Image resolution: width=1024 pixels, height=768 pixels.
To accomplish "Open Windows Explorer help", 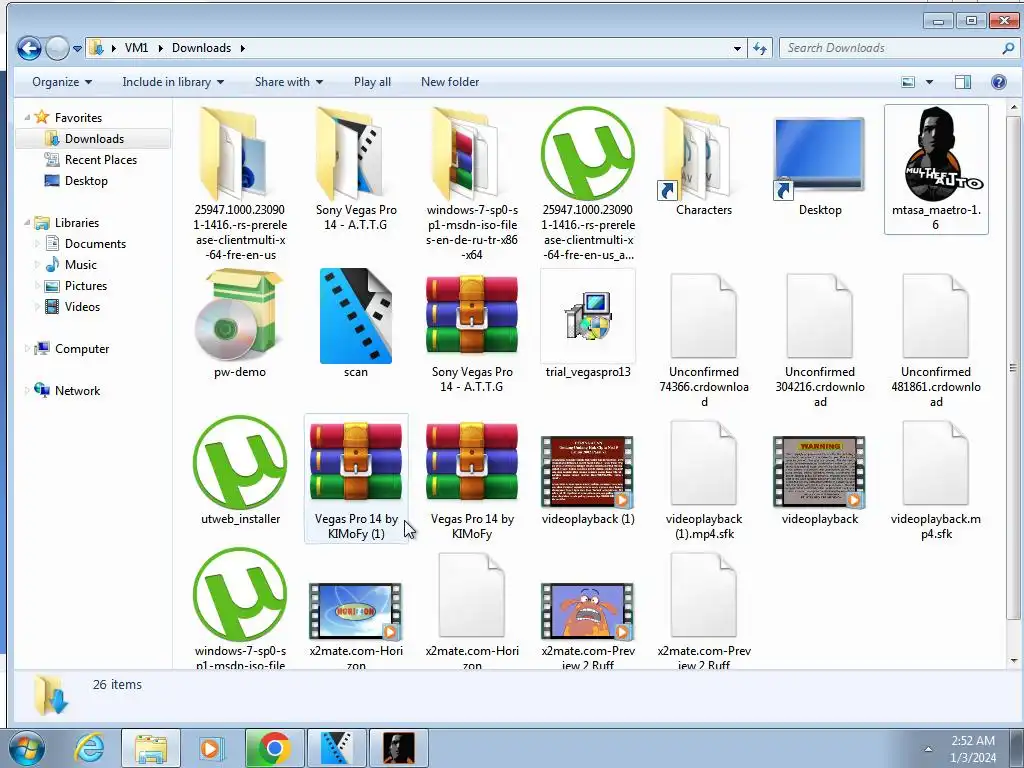I will point(999,82).
